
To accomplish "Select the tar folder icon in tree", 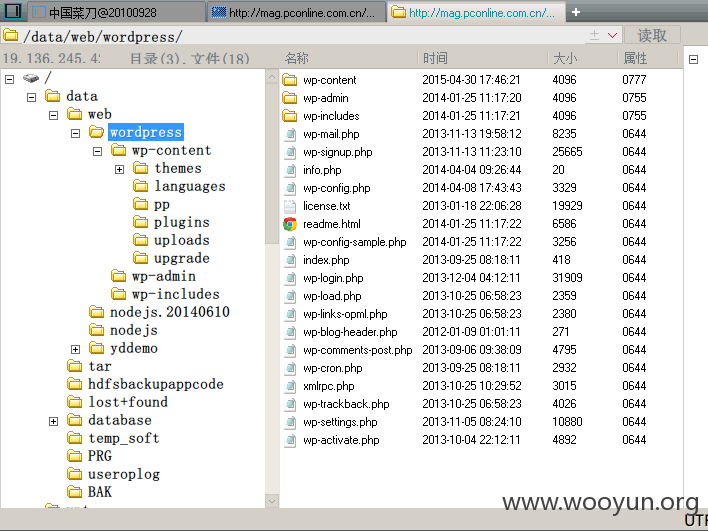I will click(x=75, y=366).
